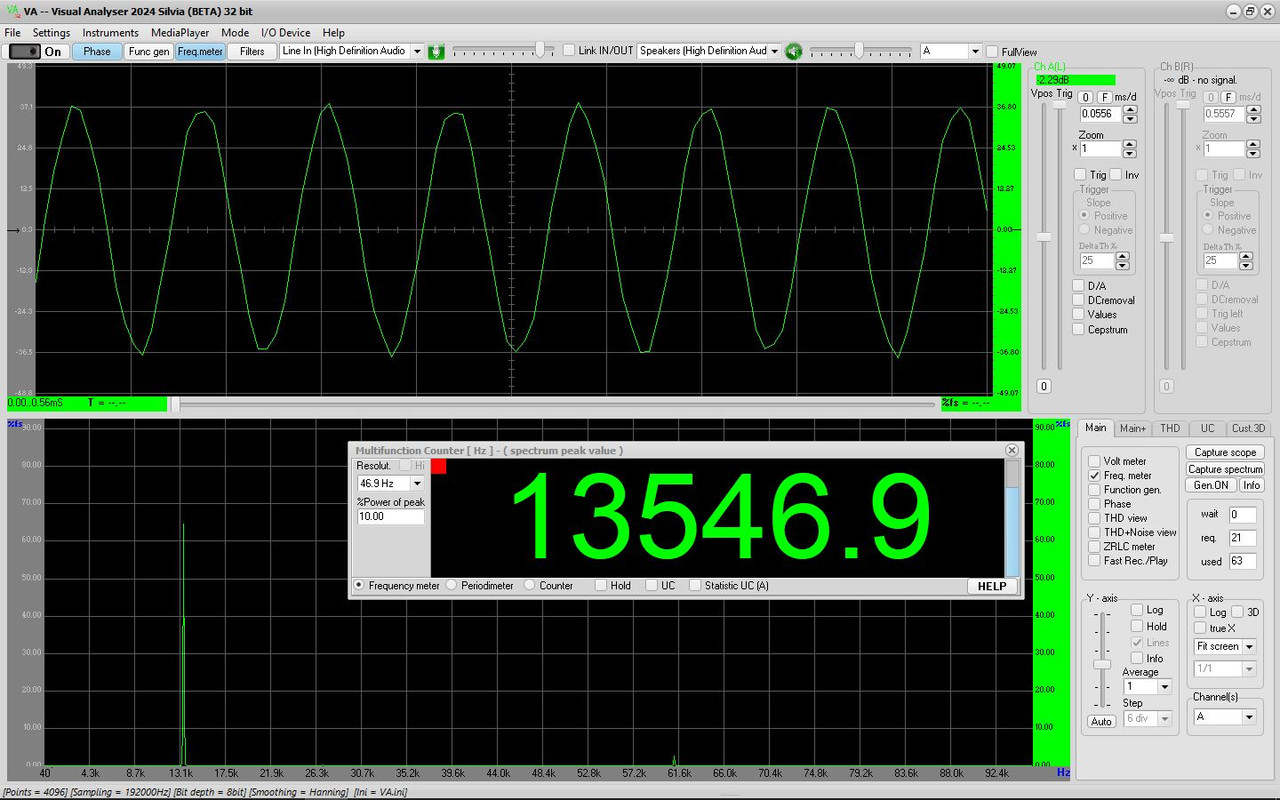
Task: Click the Capture spectrum button
Action: pos(1225,469)
